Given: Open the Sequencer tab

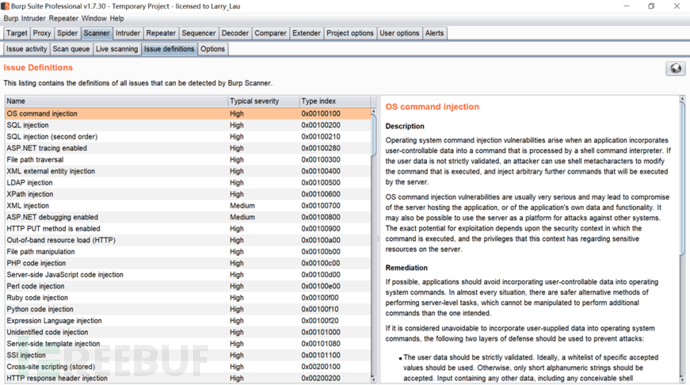Looking at the screenshot, I should click(198, 33).
